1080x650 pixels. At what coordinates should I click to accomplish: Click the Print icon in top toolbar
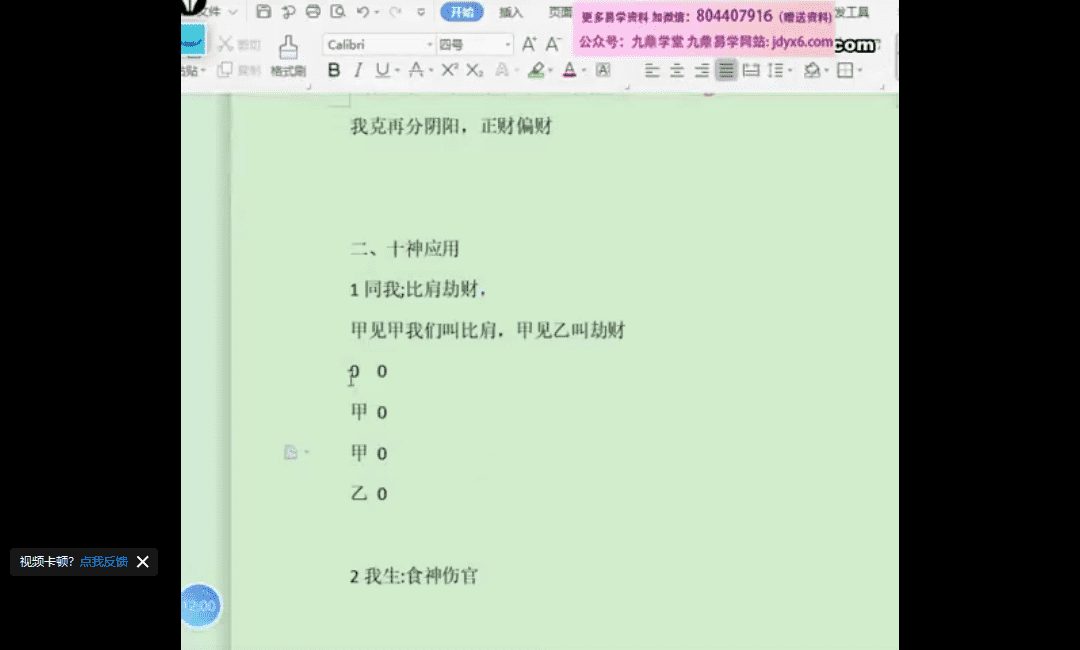coord(313,12)
